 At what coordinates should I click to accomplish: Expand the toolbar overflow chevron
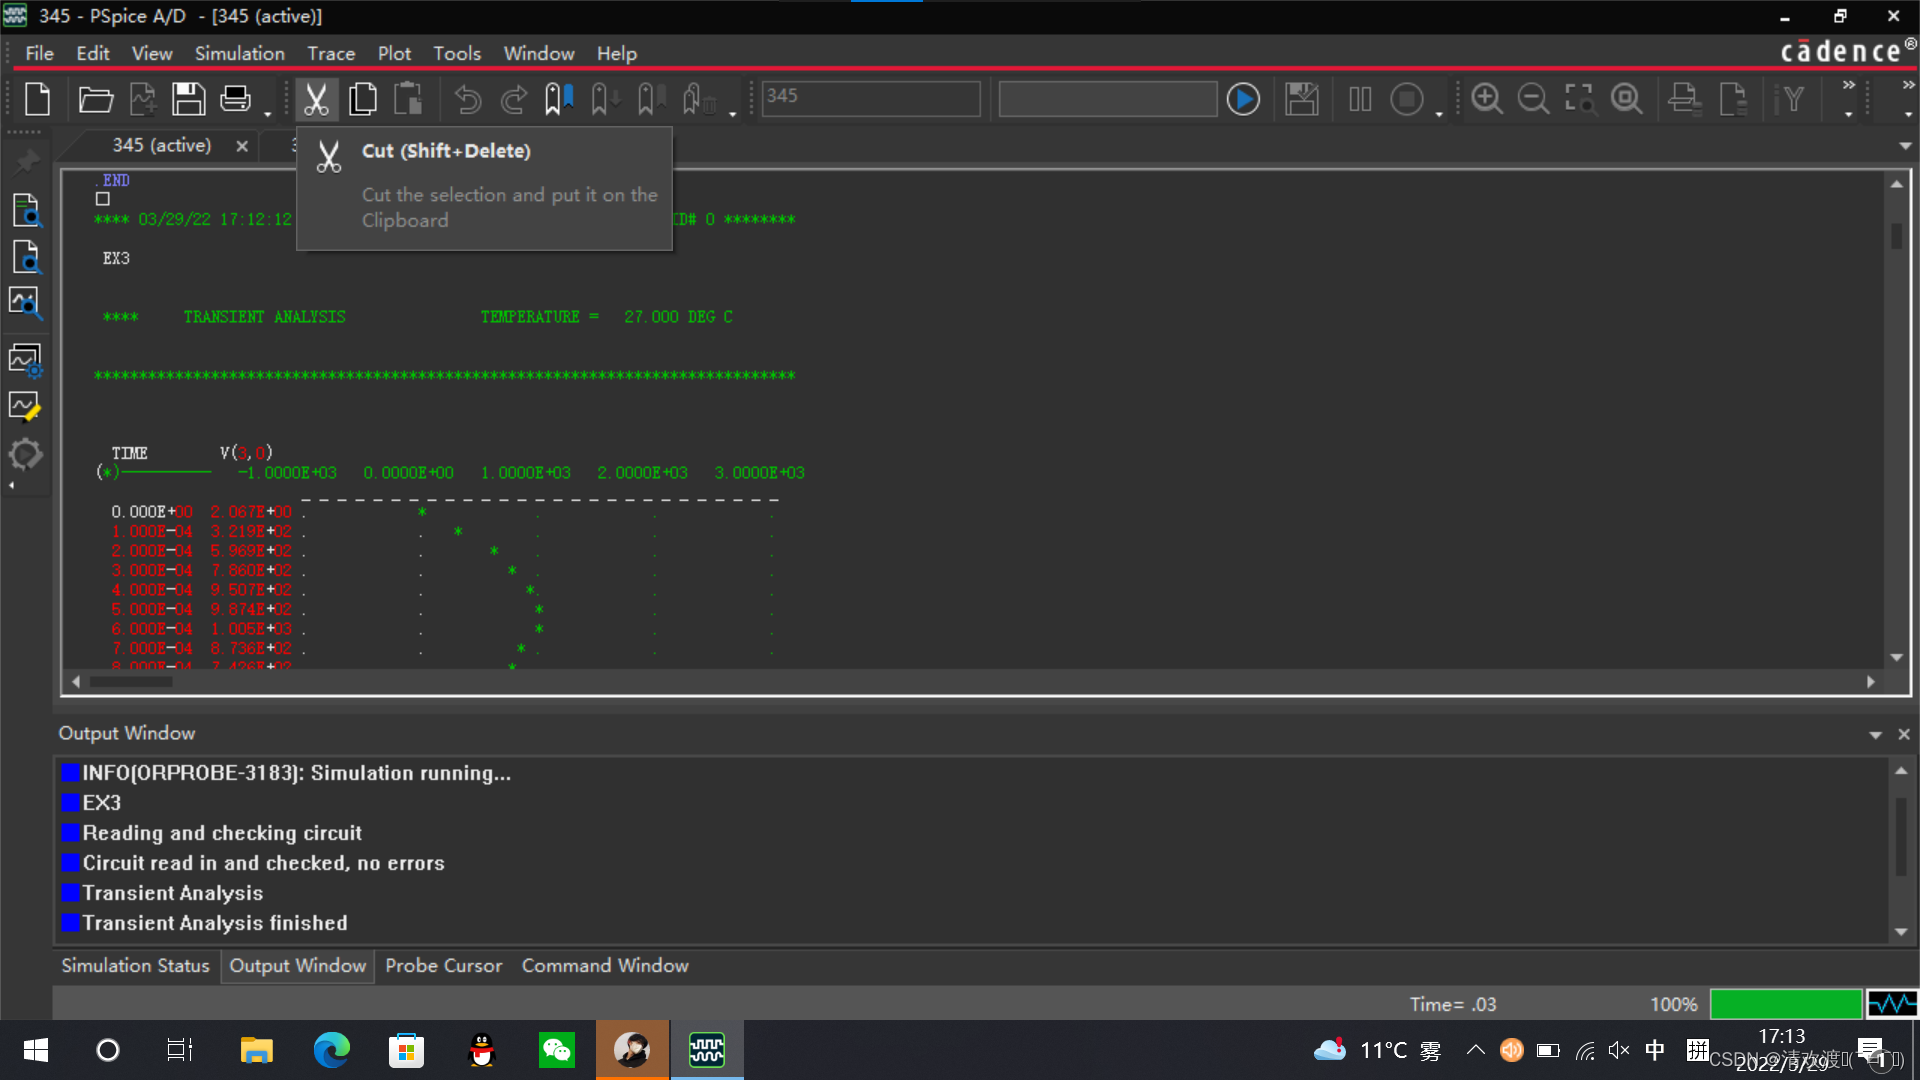[x=1848, y=86]
